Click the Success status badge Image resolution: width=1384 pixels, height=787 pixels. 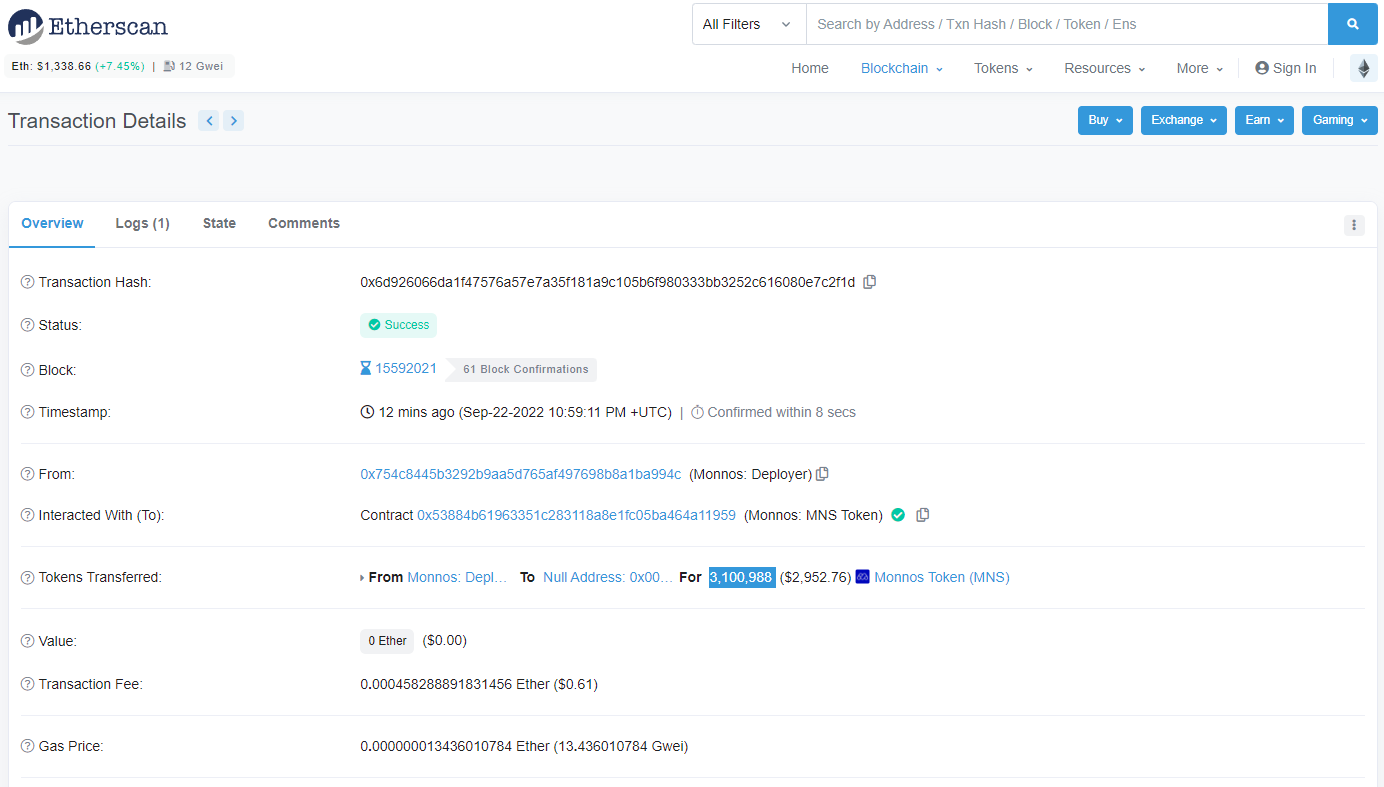coord(398,325)
